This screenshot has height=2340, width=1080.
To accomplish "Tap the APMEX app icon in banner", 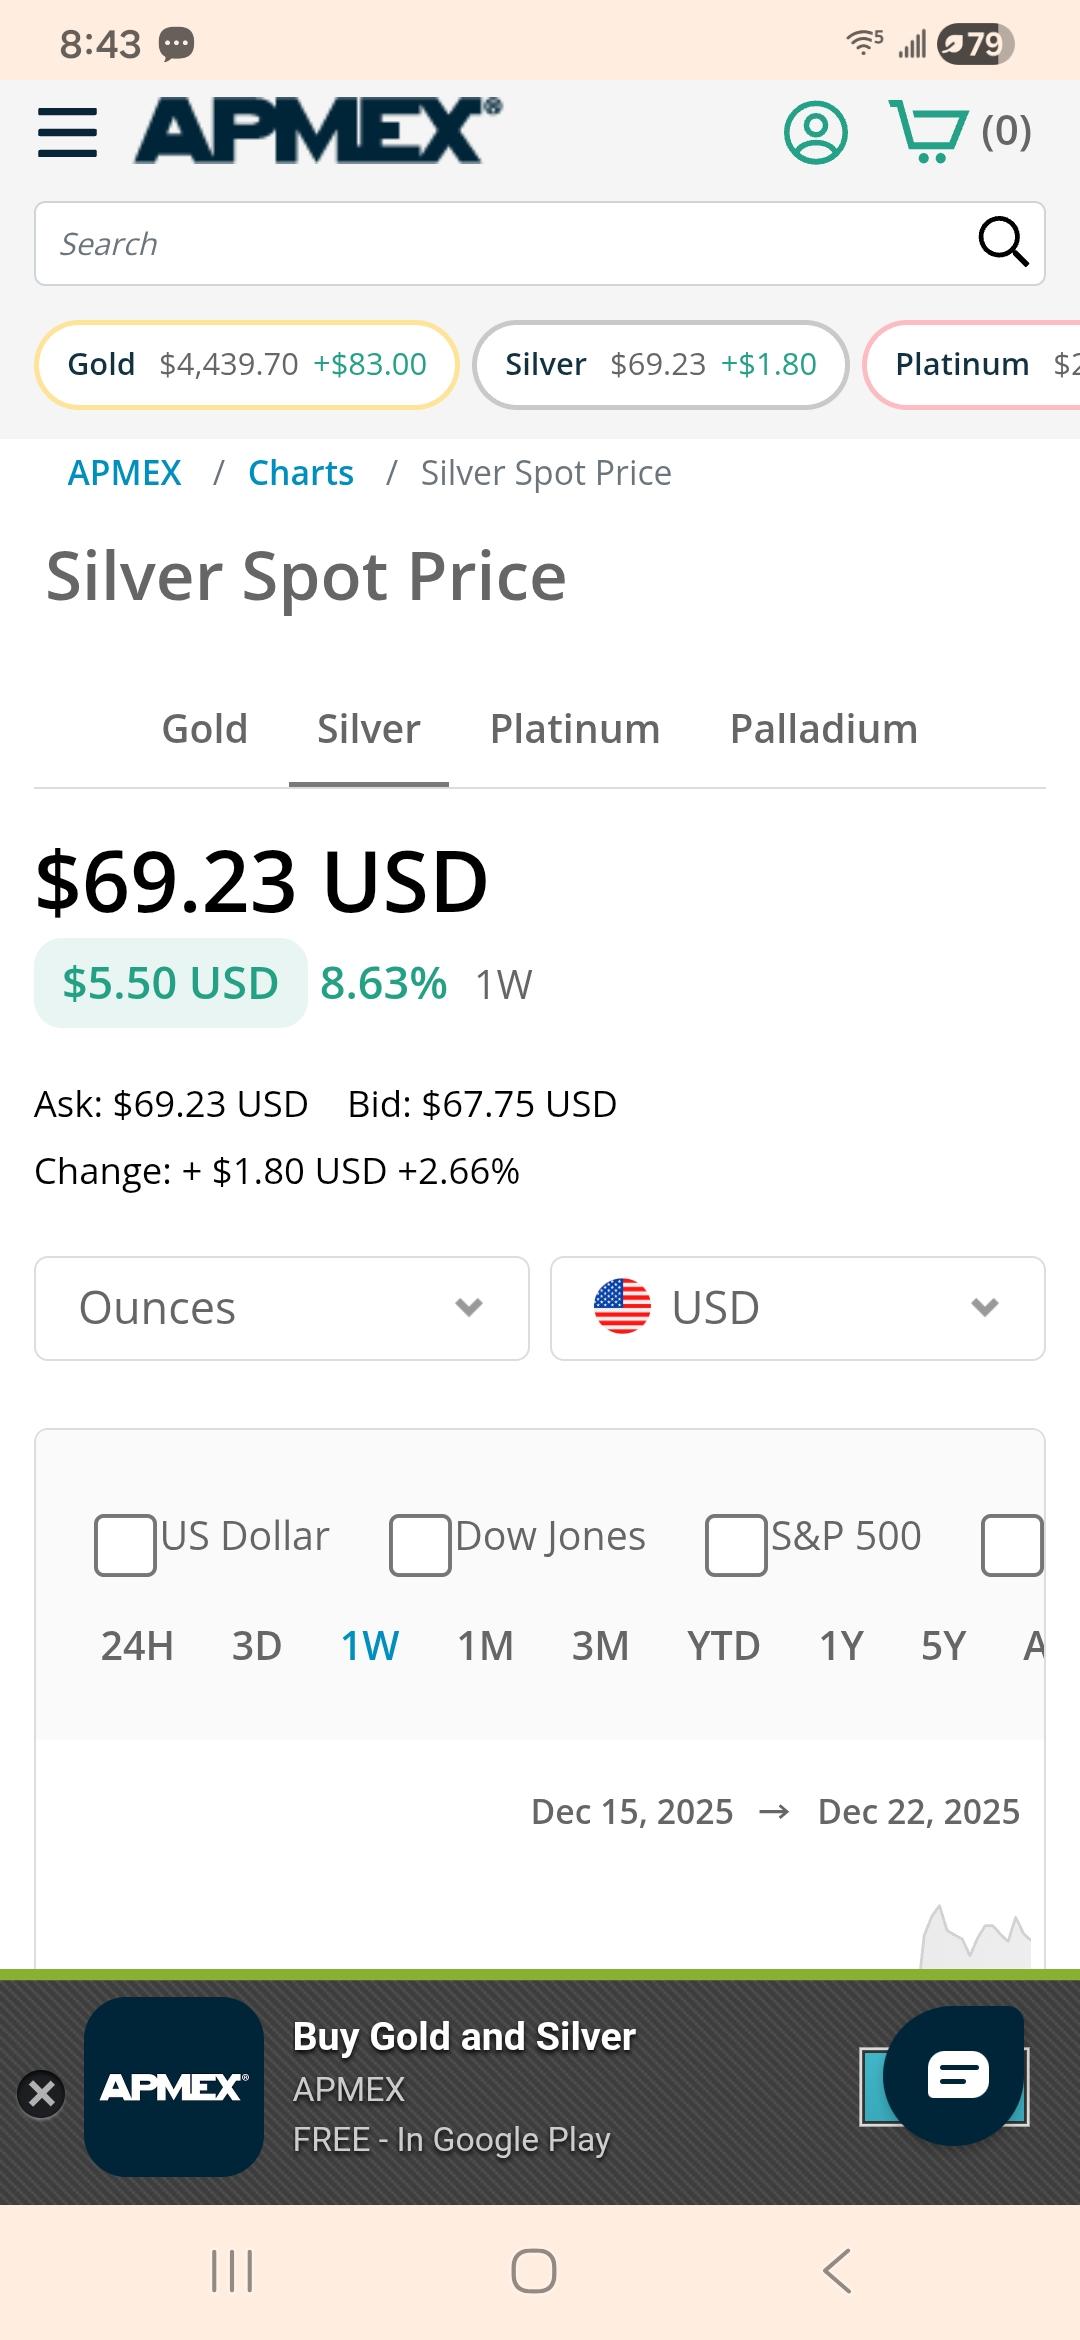I will click(x=174, y=2087).
